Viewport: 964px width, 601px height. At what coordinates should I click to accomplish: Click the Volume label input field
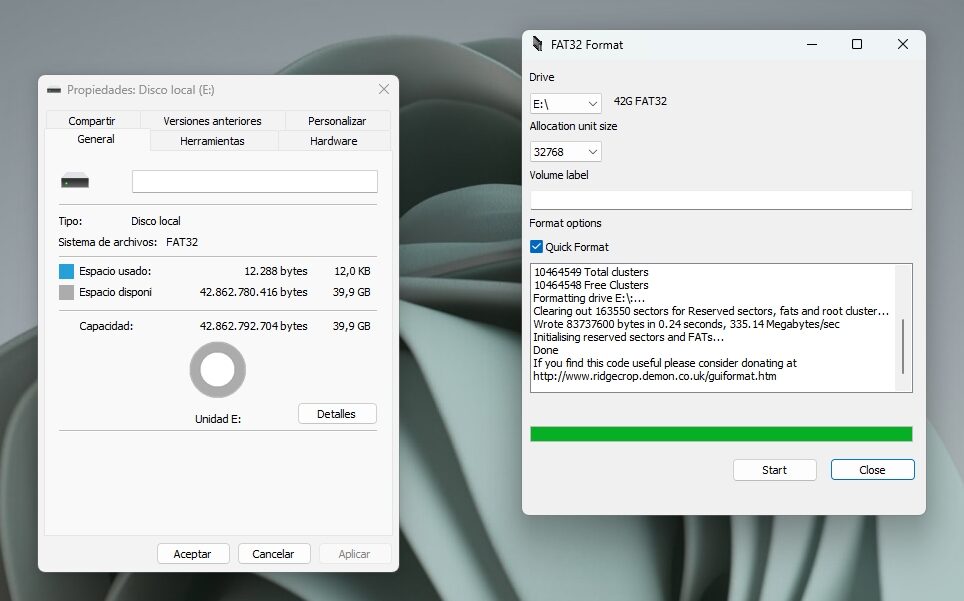click(721, 200)
